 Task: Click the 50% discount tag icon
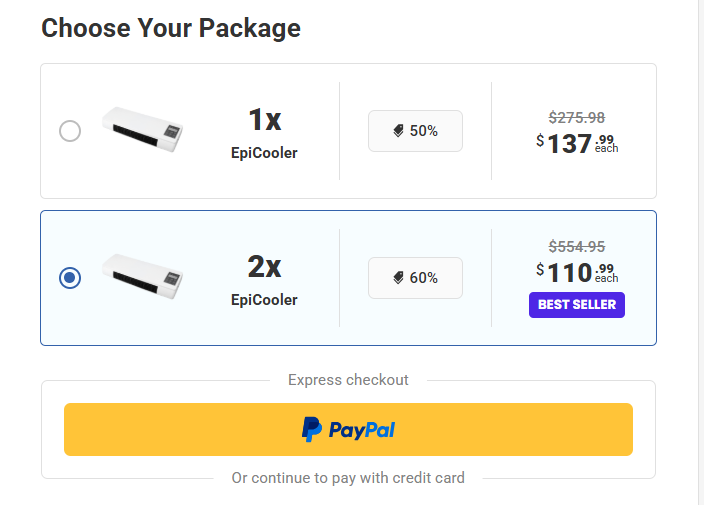399,131
